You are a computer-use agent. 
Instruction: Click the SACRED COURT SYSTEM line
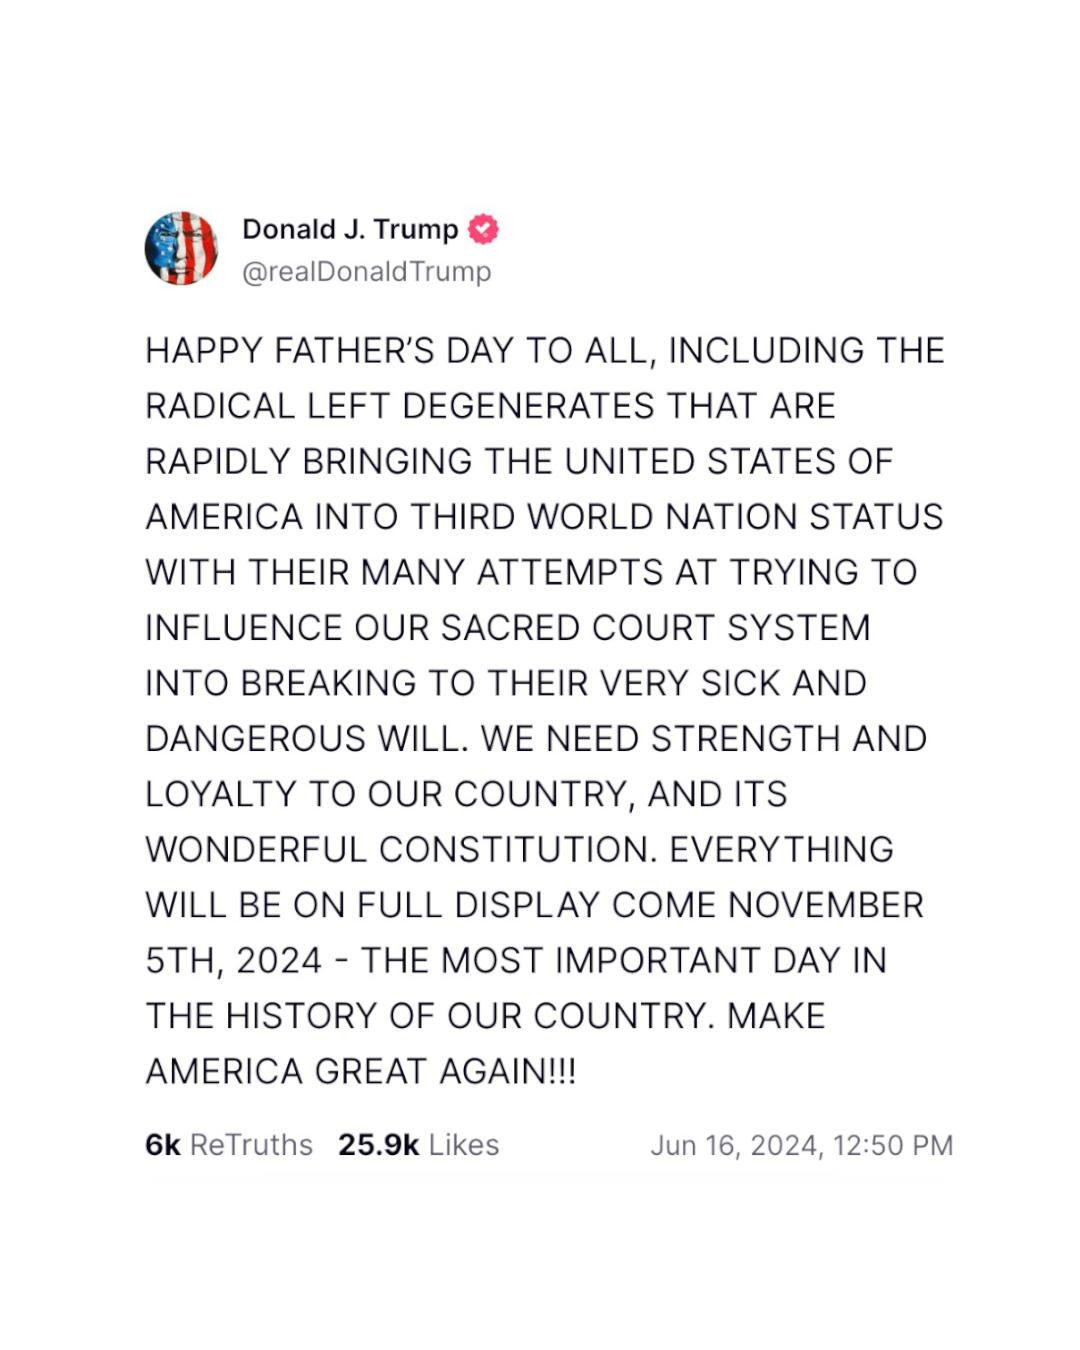click(x=508, y=628)
